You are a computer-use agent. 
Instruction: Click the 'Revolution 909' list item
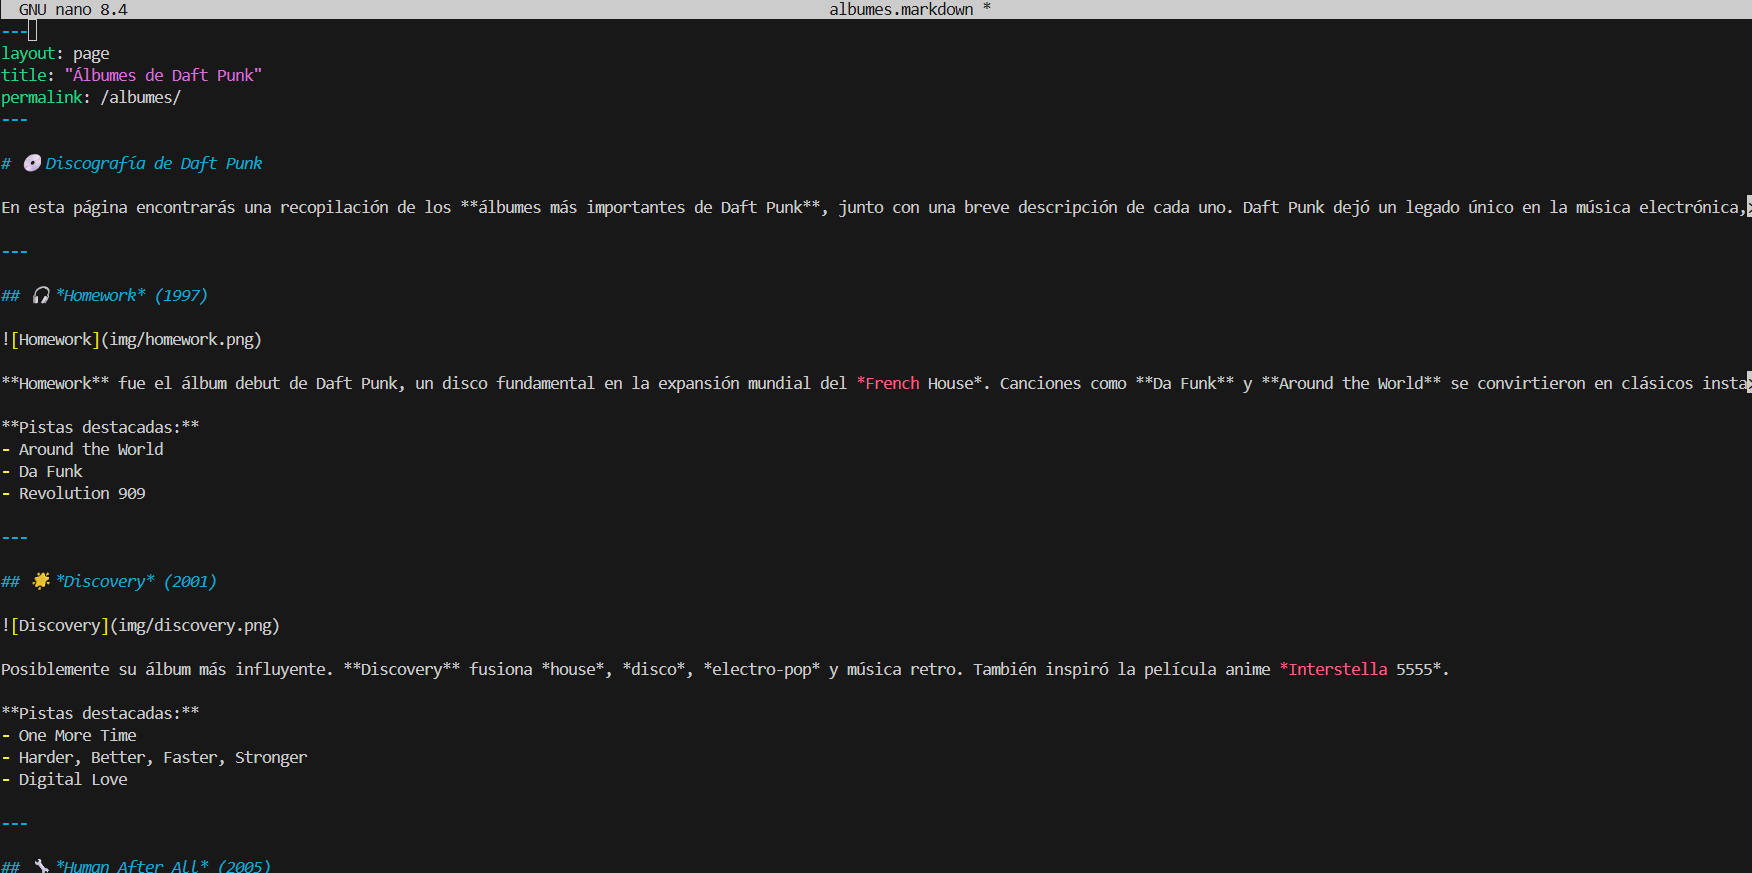[x=82, y=494]
